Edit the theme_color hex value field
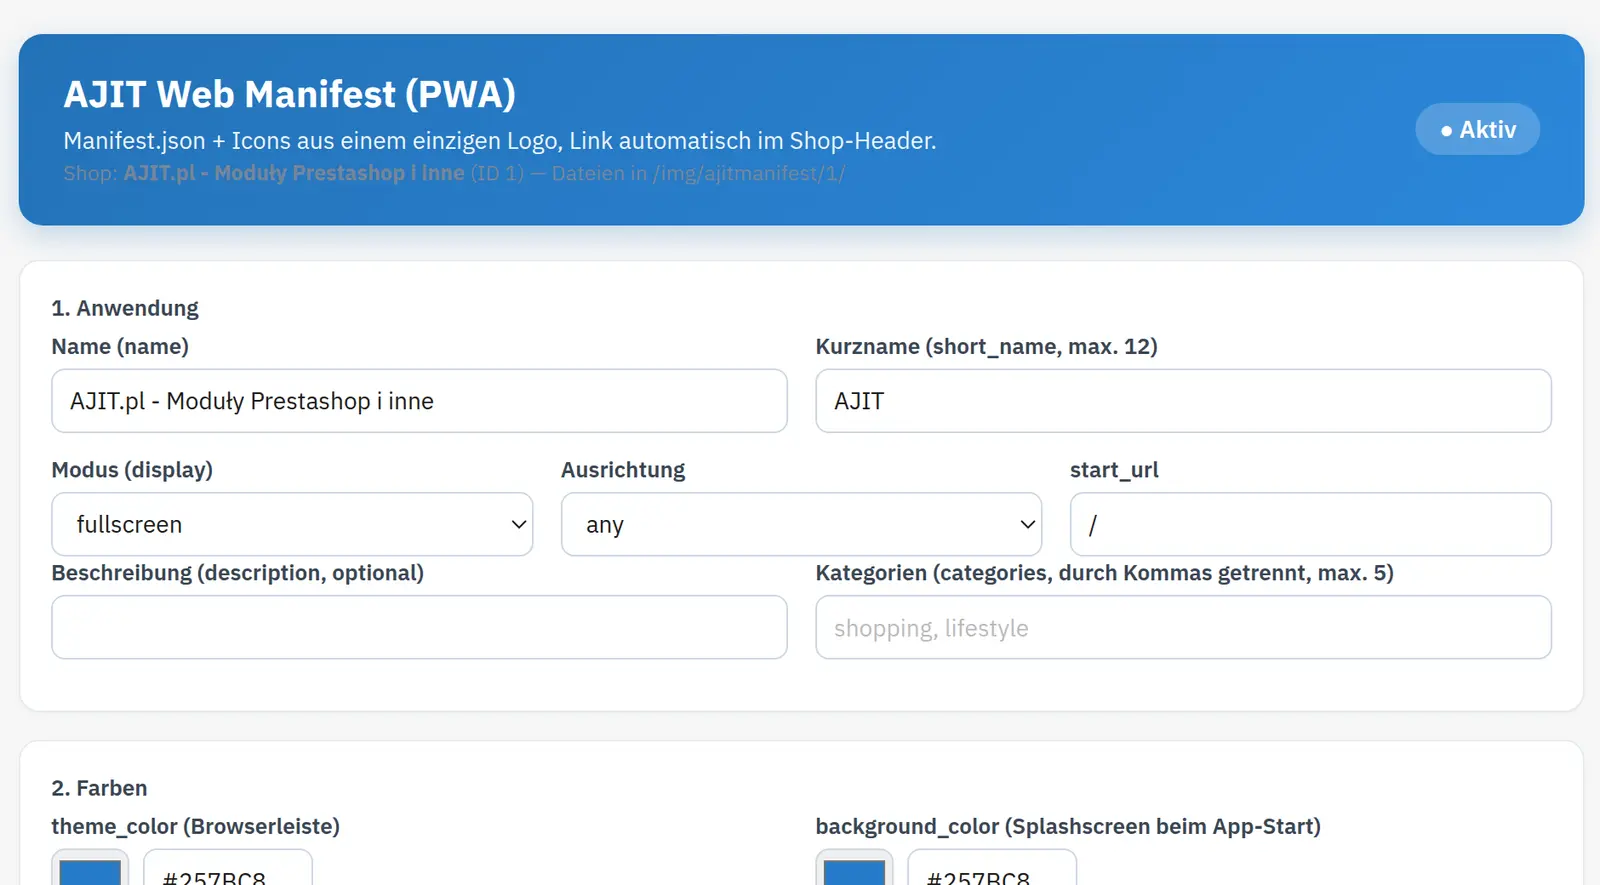1600x885 pixels. 228,868
